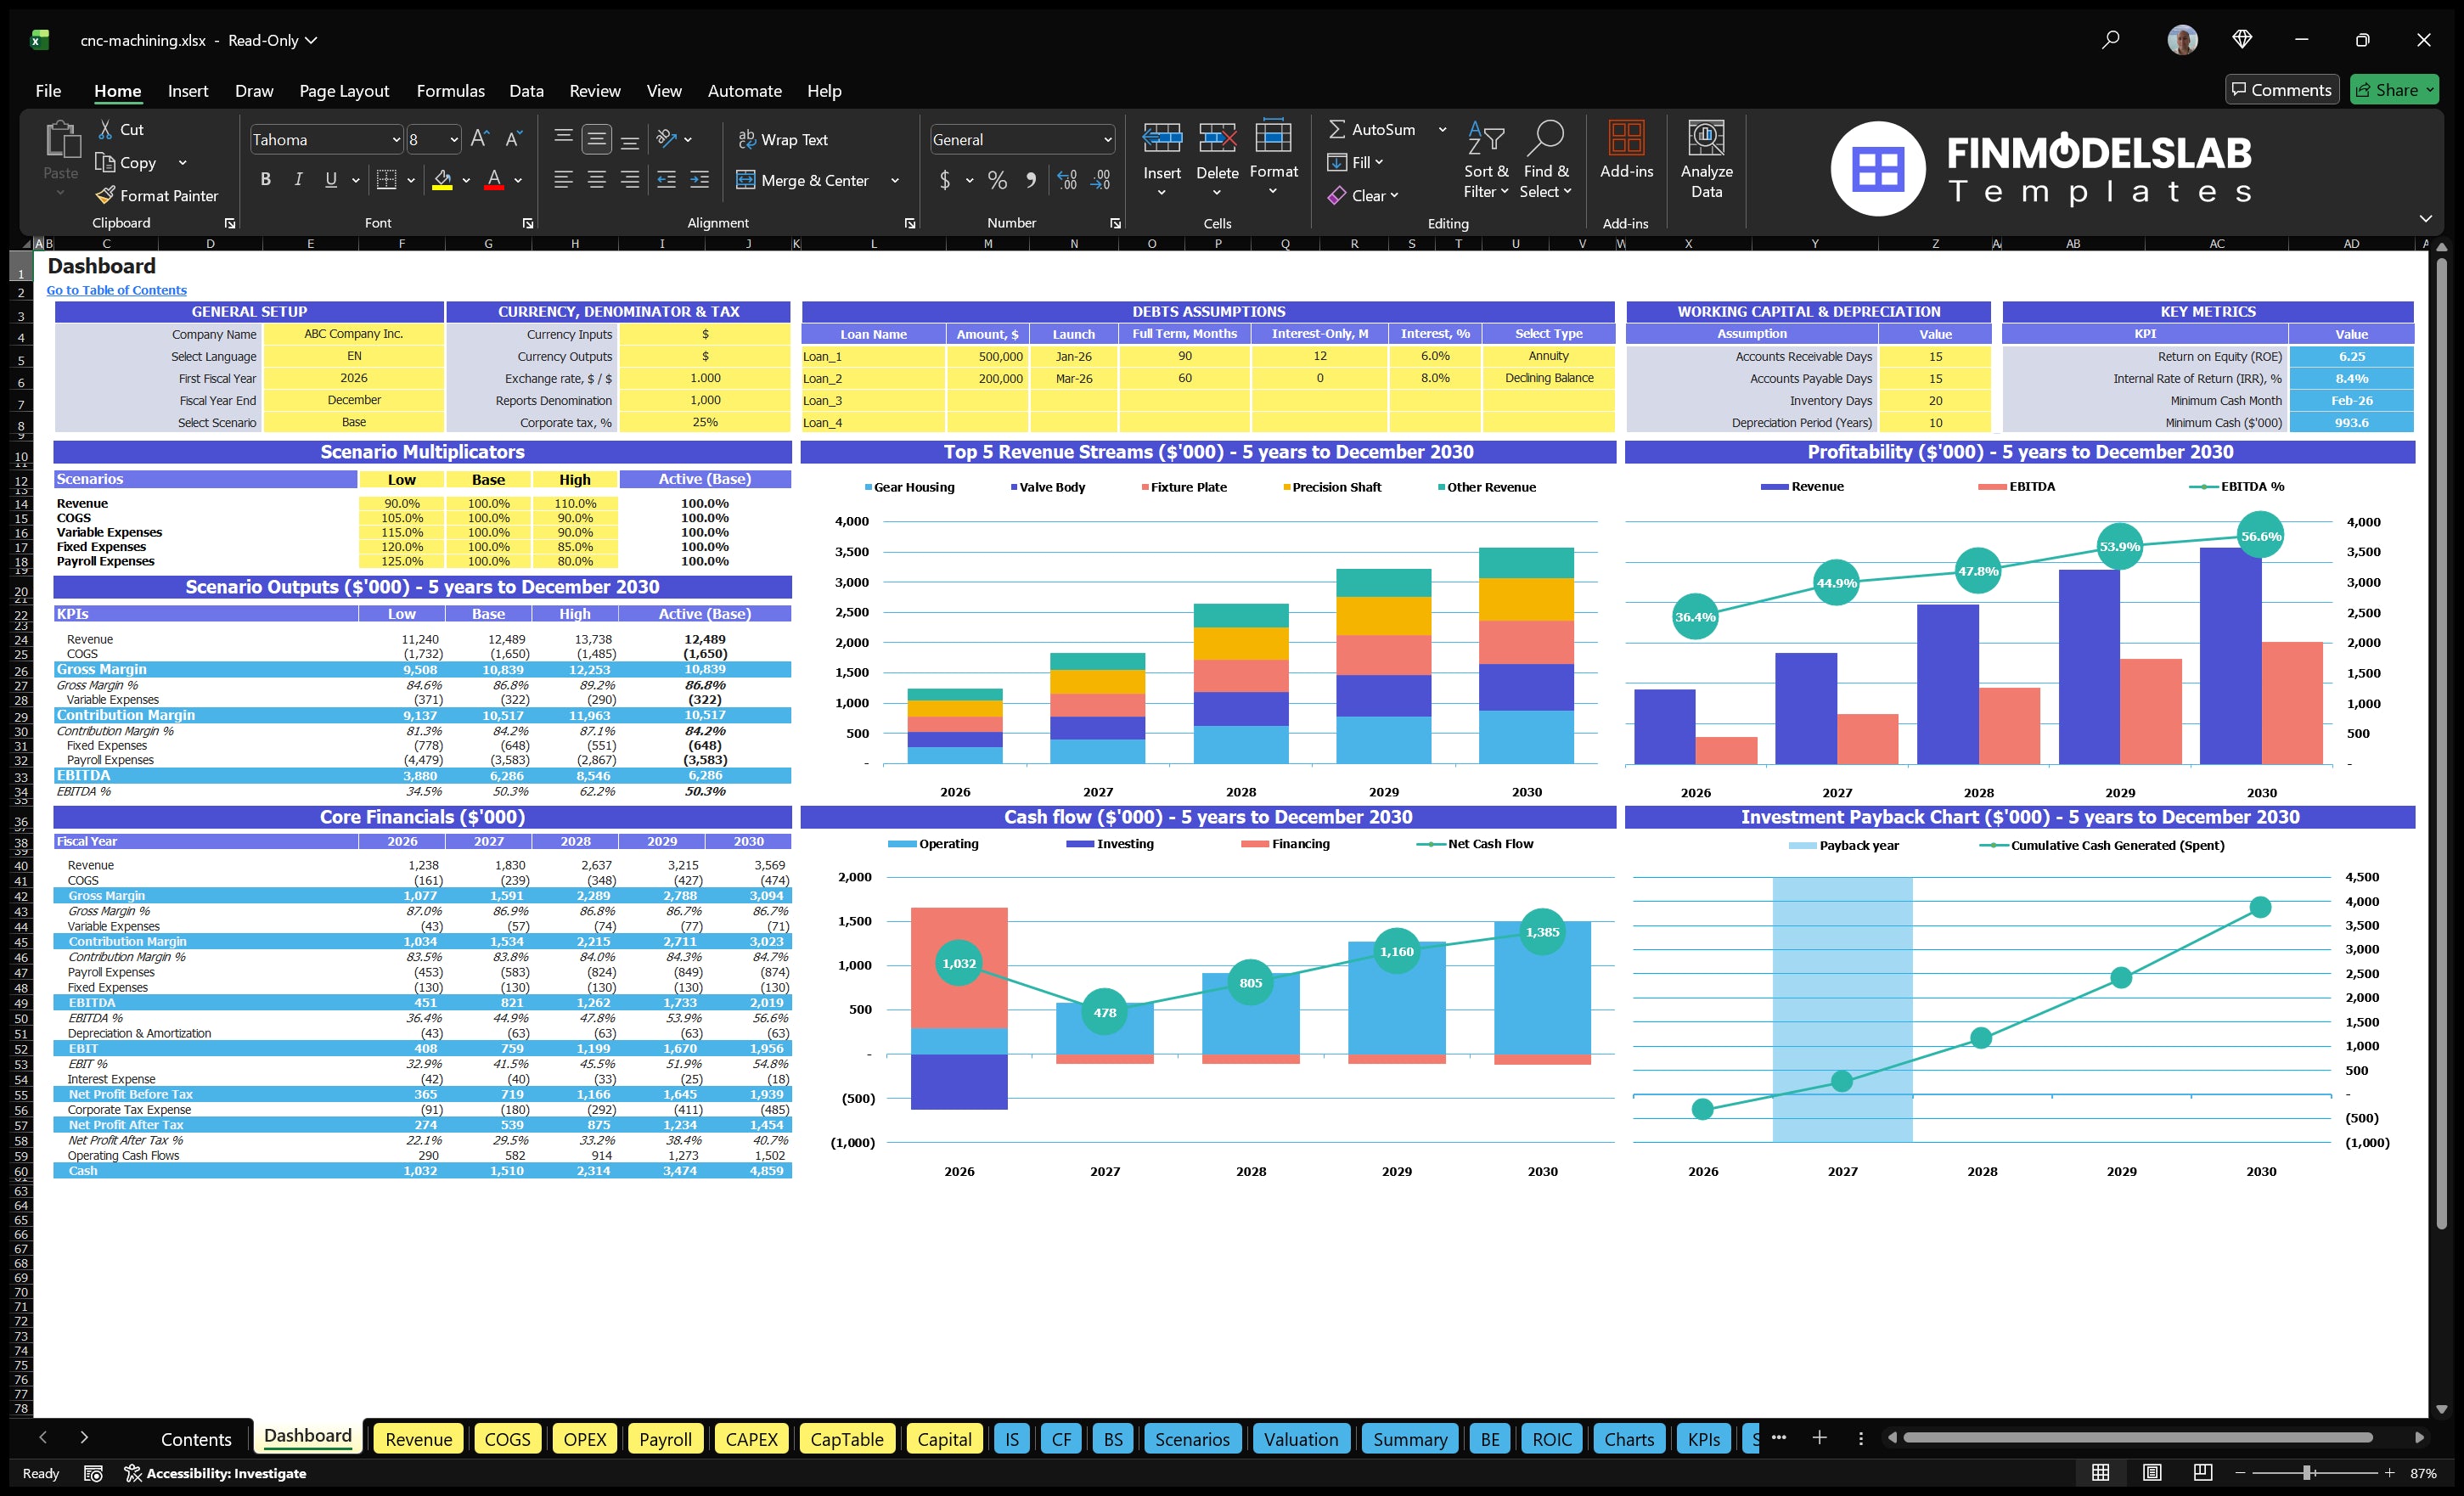This screenshot has height=1496, width=2464.
Task: Click AutoSum sigma icon
Action: [x=1337, y=129]
